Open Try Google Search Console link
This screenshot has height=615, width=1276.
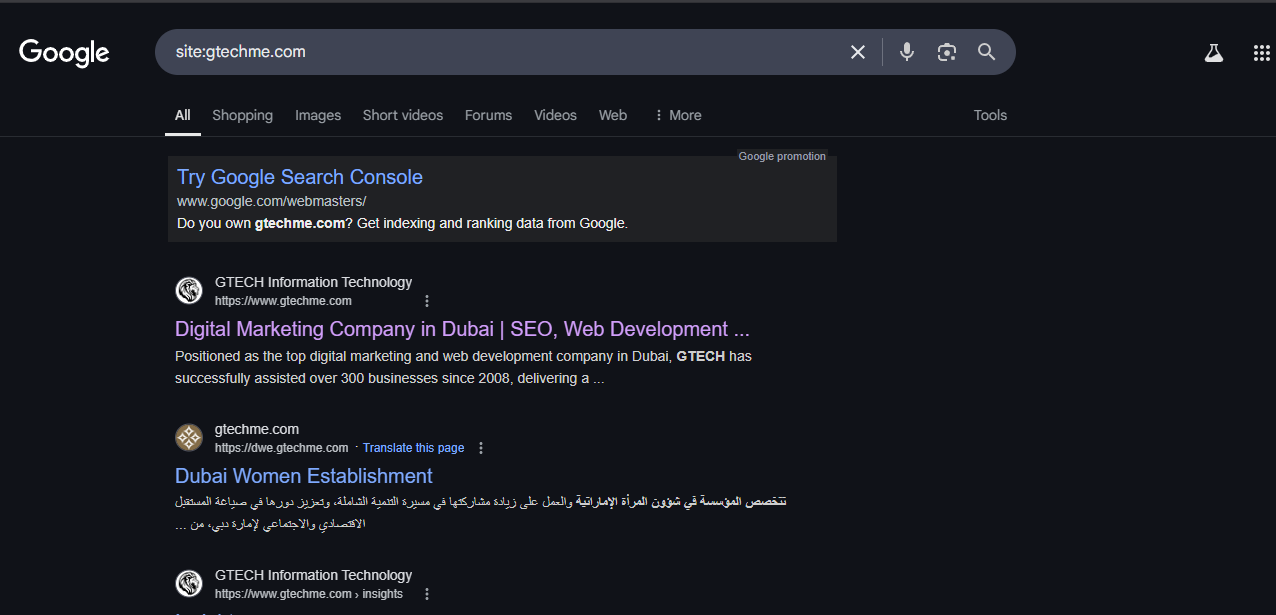tap(300, 177)
